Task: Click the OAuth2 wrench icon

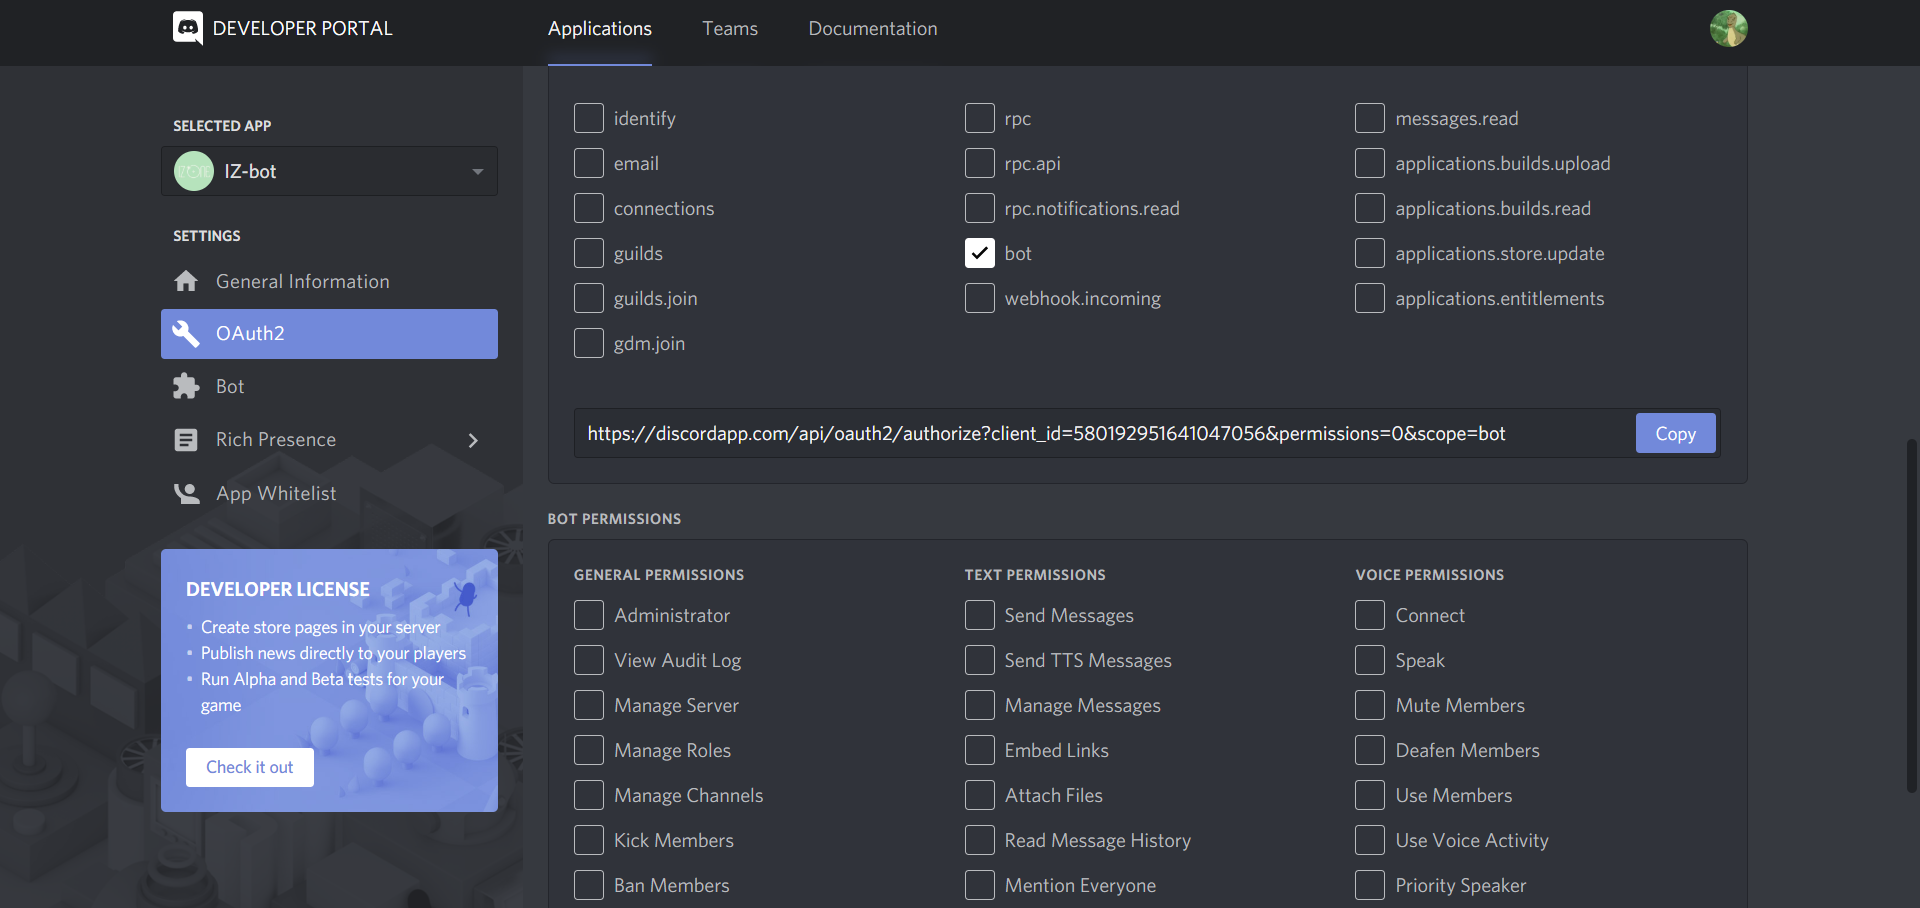Action: [186, 333]
